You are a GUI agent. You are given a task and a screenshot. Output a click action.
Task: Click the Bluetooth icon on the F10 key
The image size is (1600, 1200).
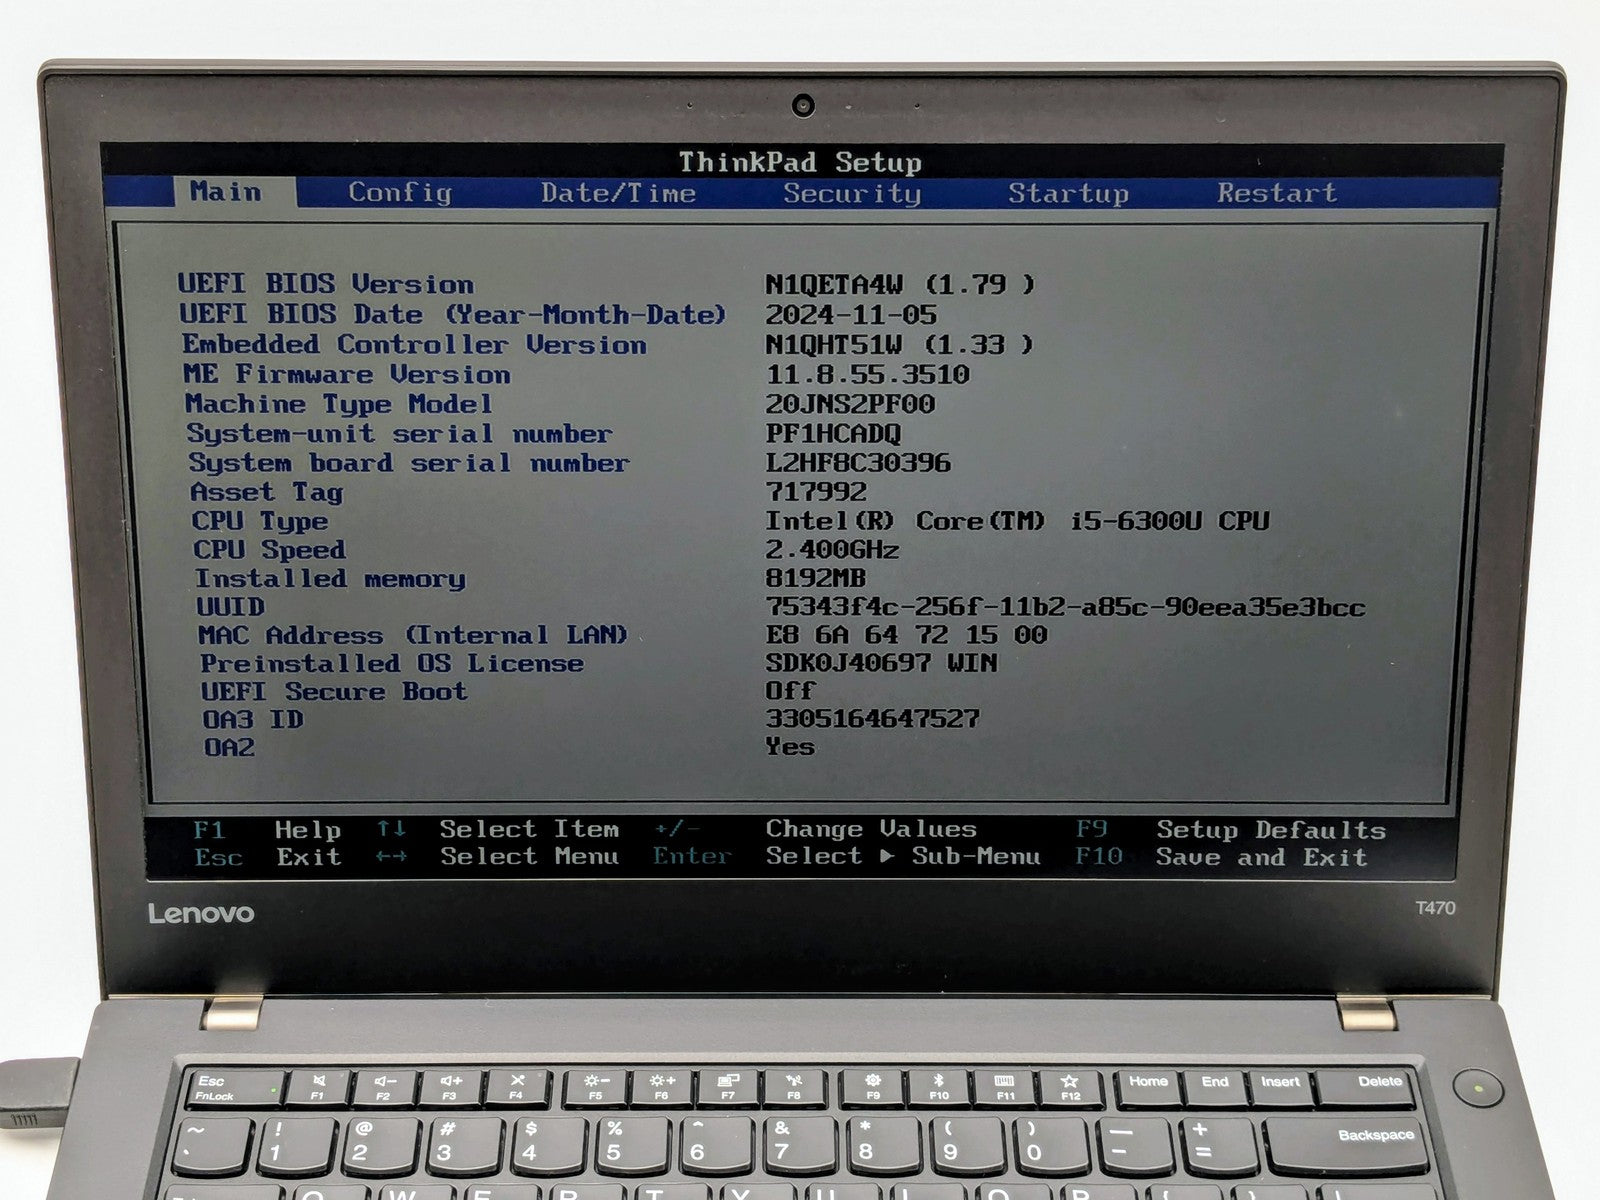938,1081
